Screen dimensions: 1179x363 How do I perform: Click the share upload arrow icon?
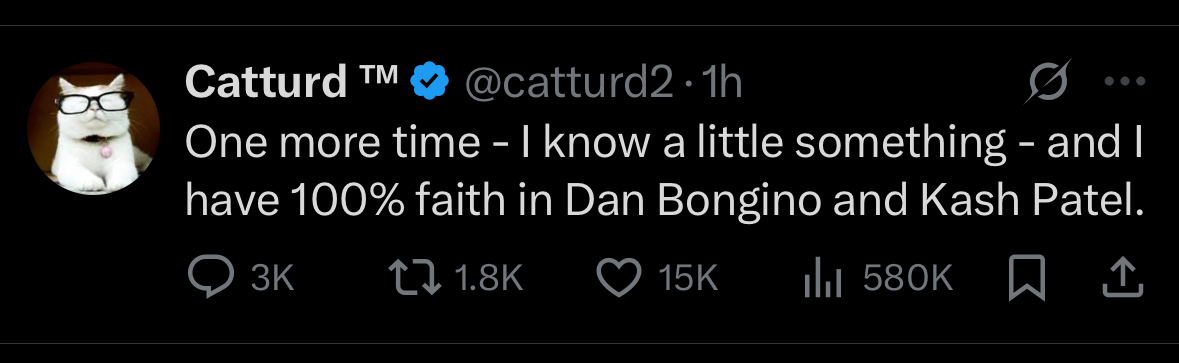coord(1123,278)
